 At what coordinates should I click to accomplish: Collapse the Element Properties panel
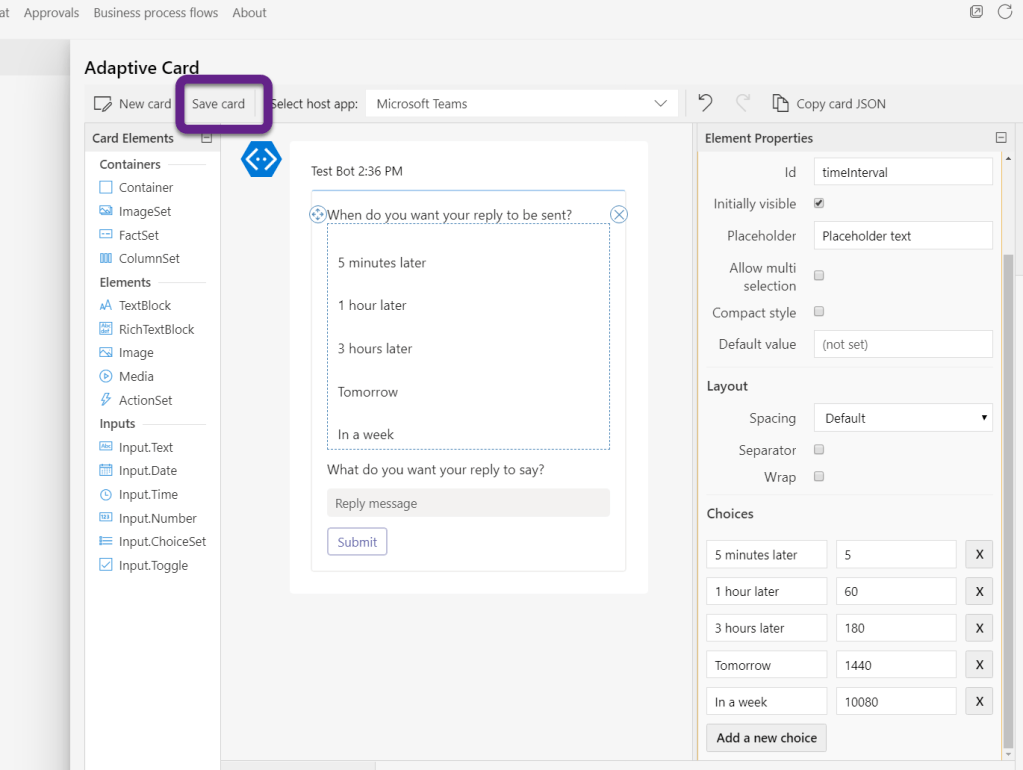point(1000,138)
